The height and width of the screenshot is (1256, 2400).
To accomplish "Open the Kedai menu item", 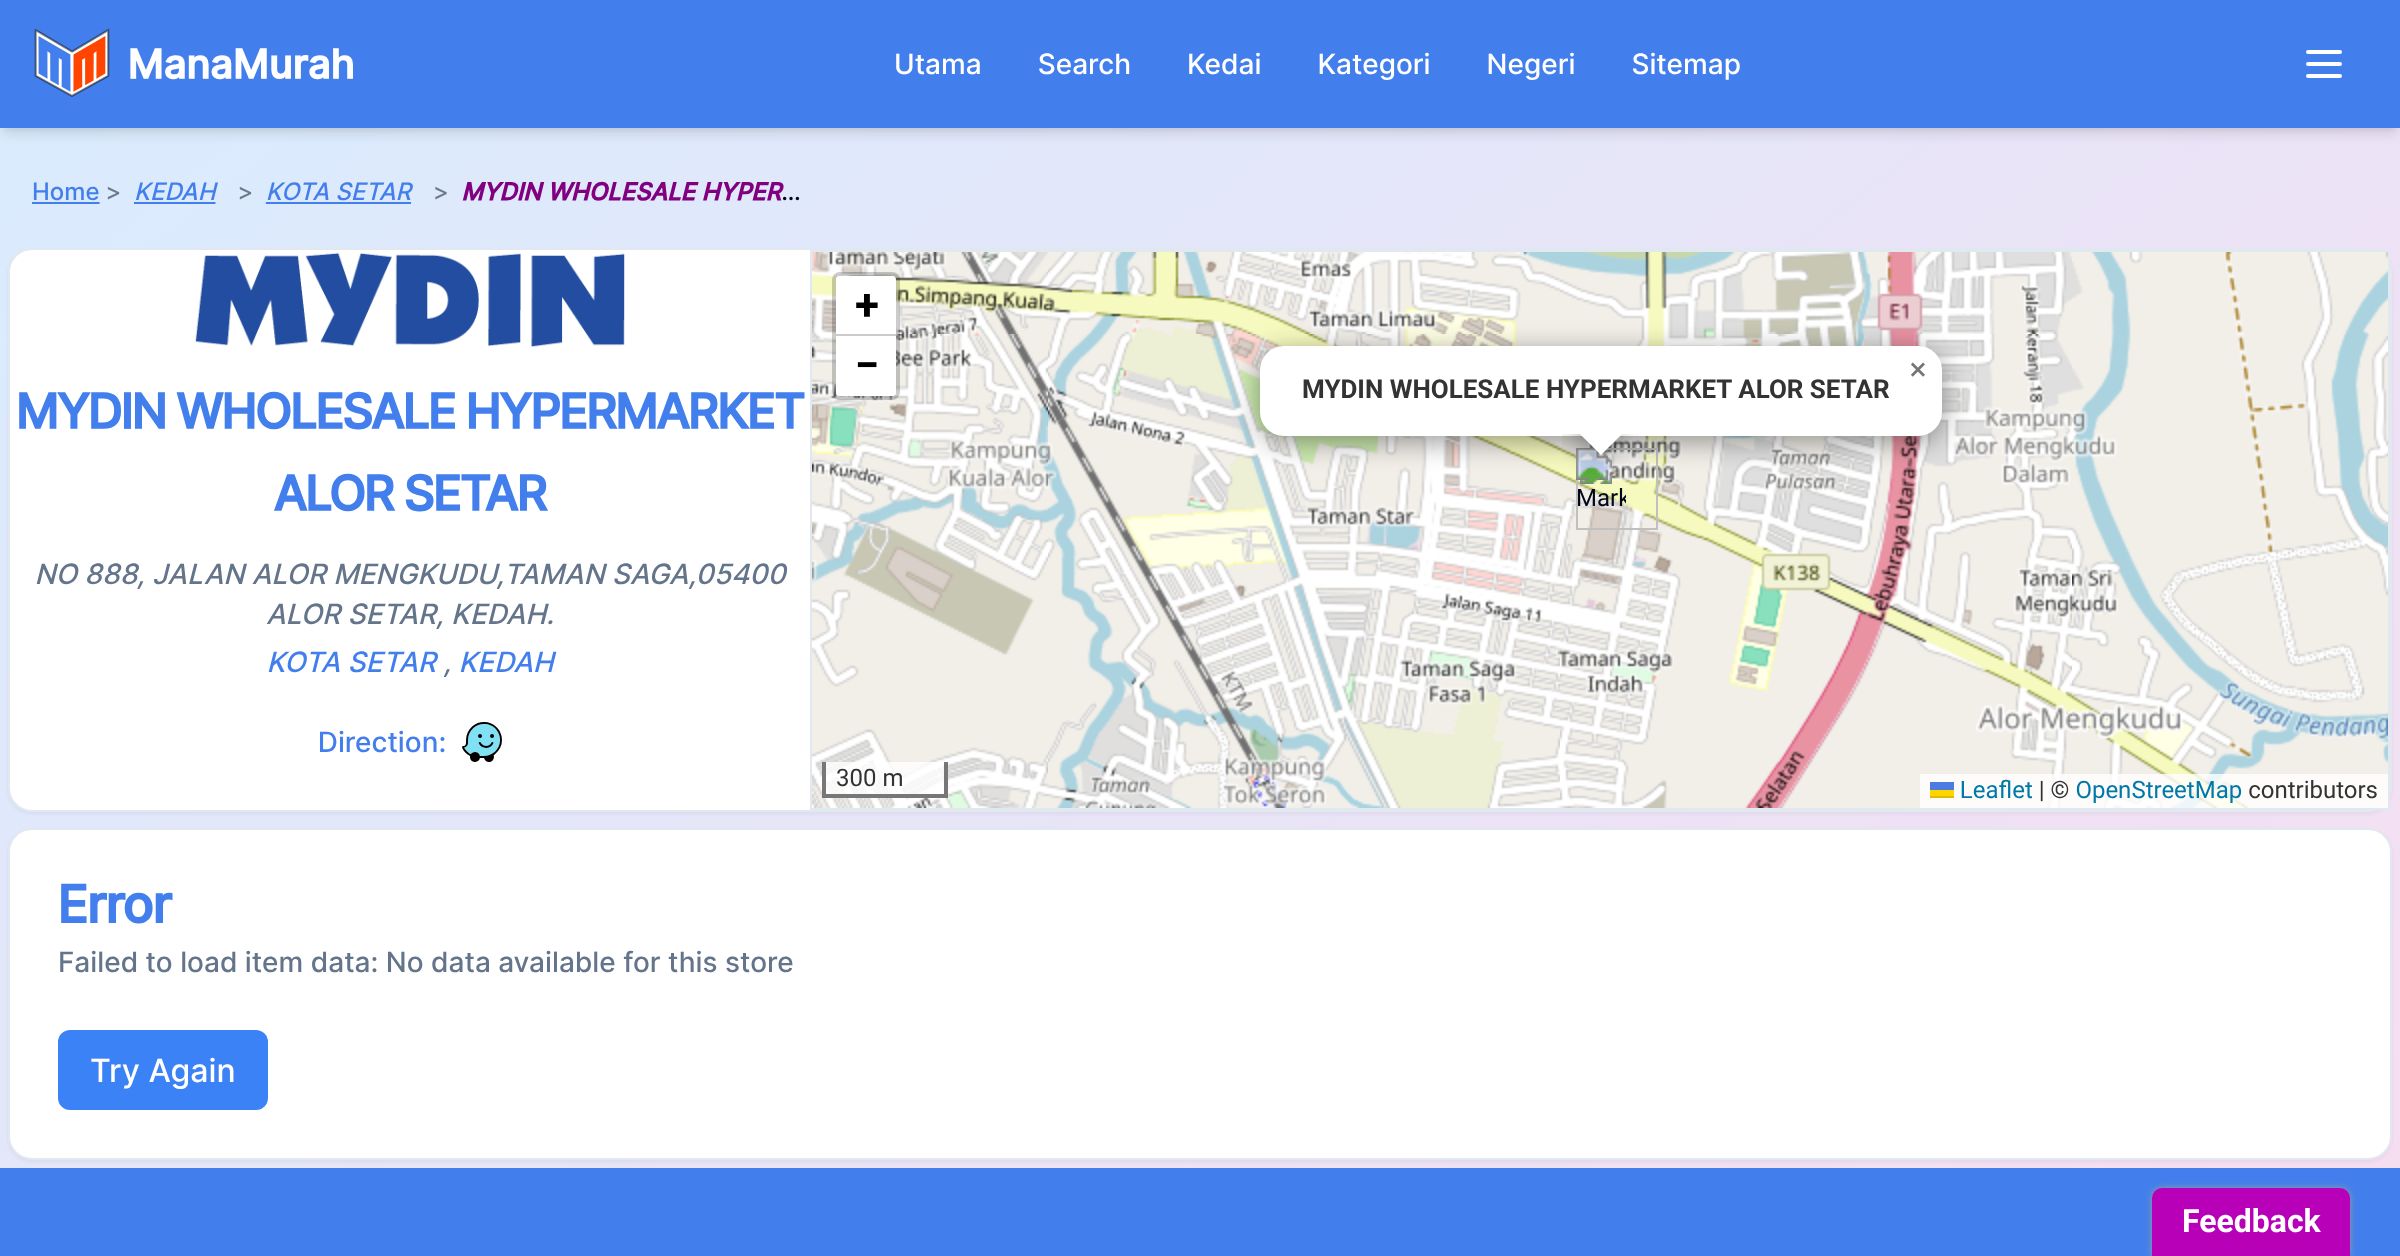I will click(1223, 64).
